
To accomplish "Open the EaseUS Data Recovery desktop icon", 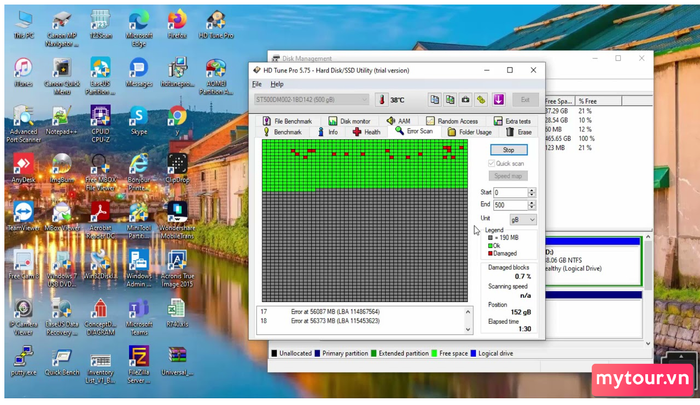I will click(x=62, y=316).
